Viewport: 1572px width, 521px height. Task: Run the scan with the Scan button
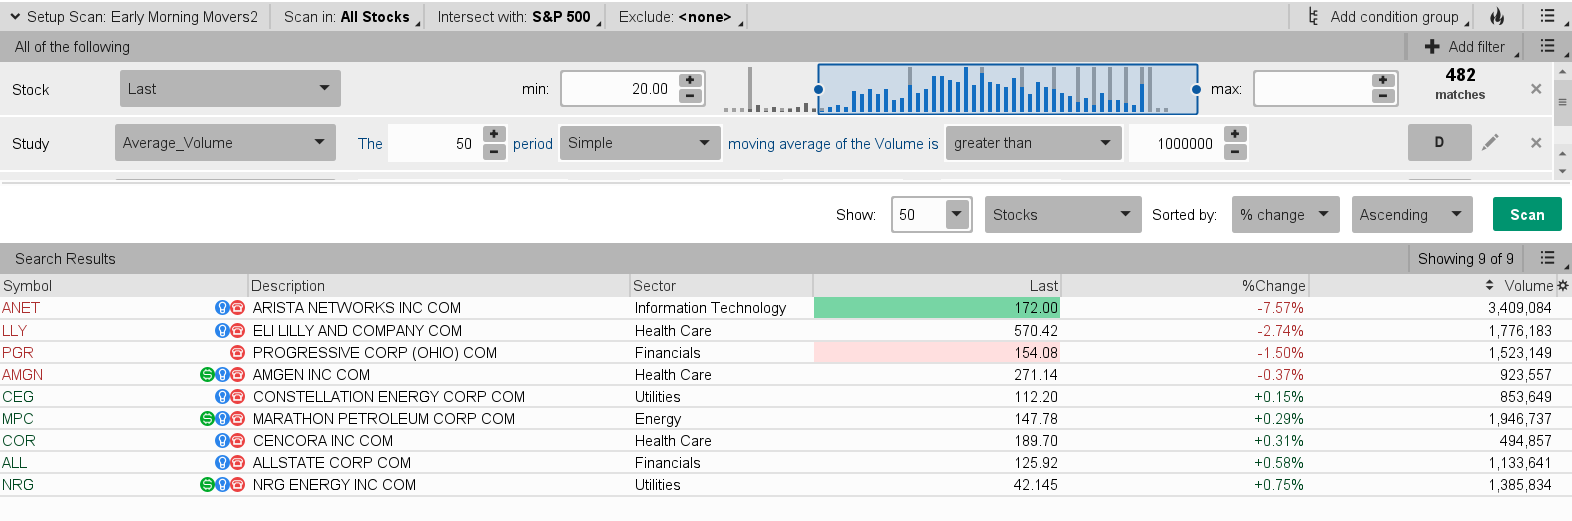pos(1527,215)
